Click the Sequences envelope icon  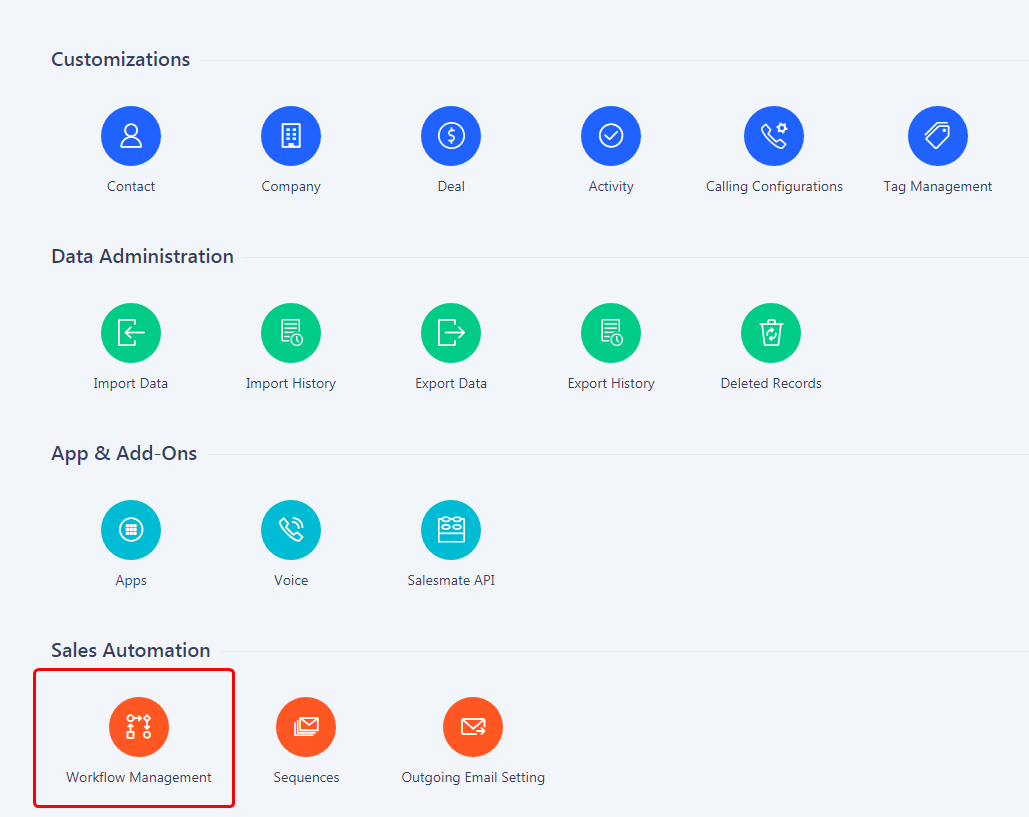(306, 727)
